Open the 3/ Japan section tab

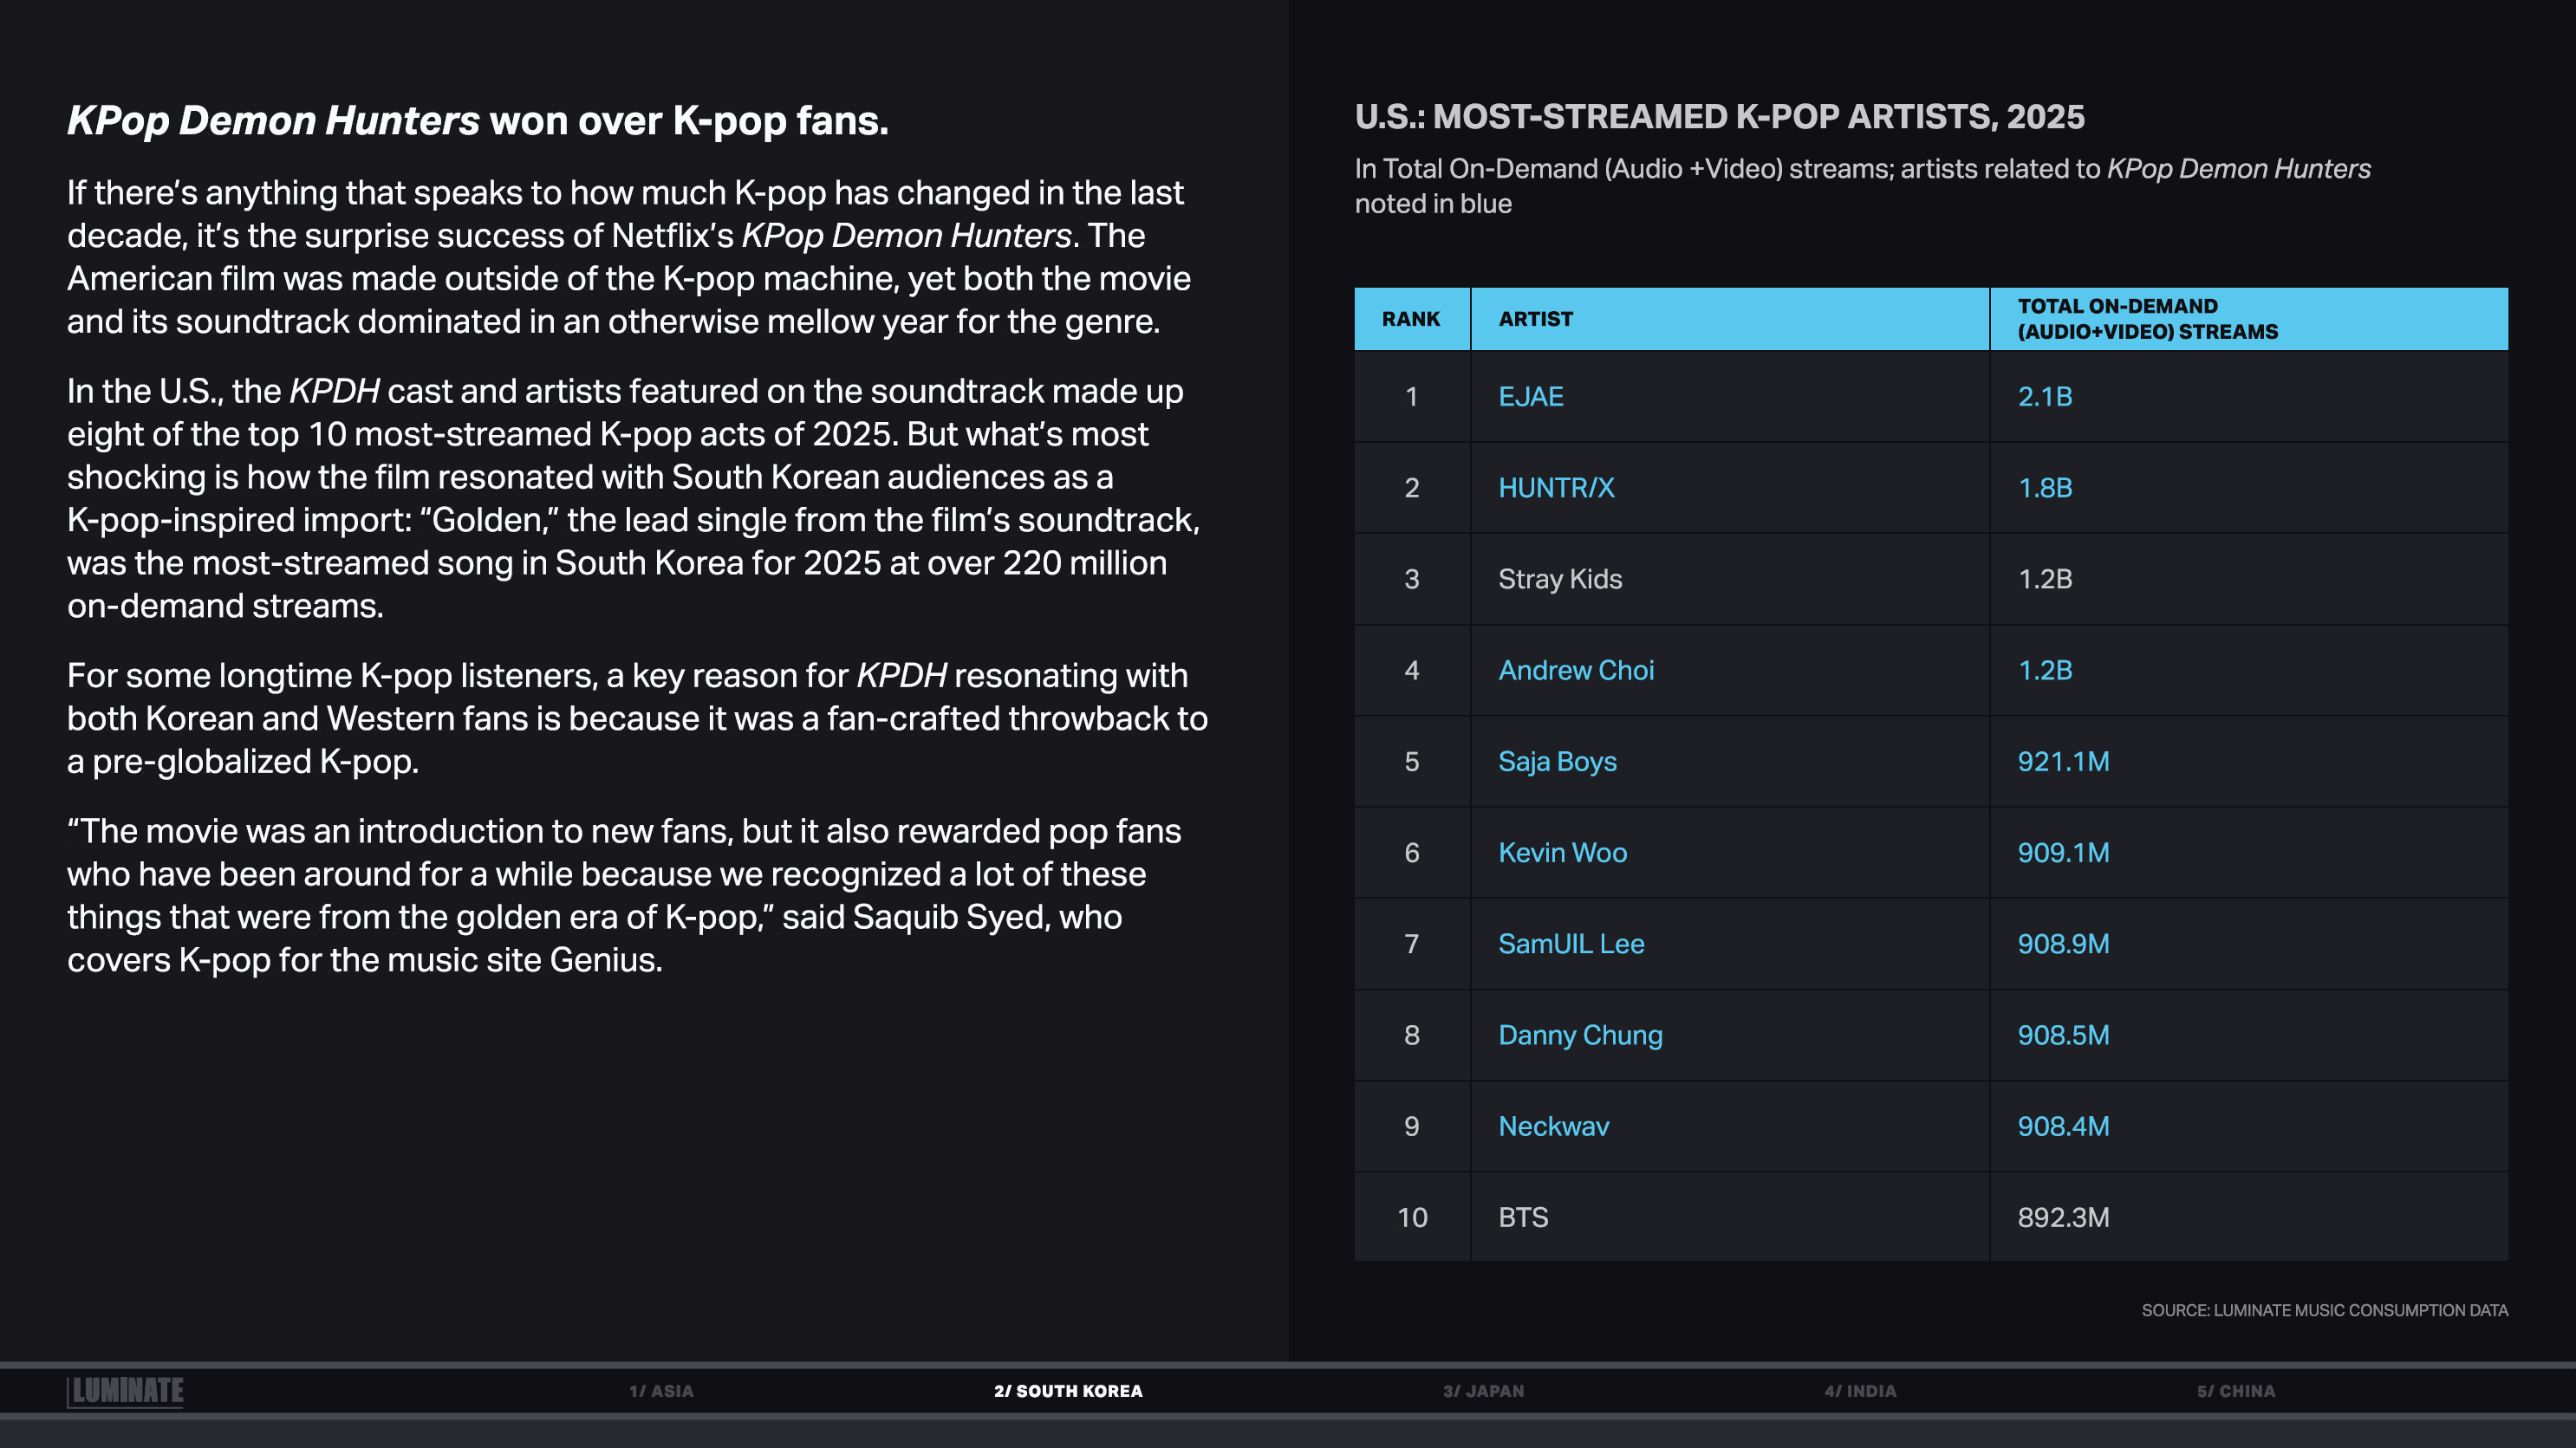(x=1483, y=1391)
